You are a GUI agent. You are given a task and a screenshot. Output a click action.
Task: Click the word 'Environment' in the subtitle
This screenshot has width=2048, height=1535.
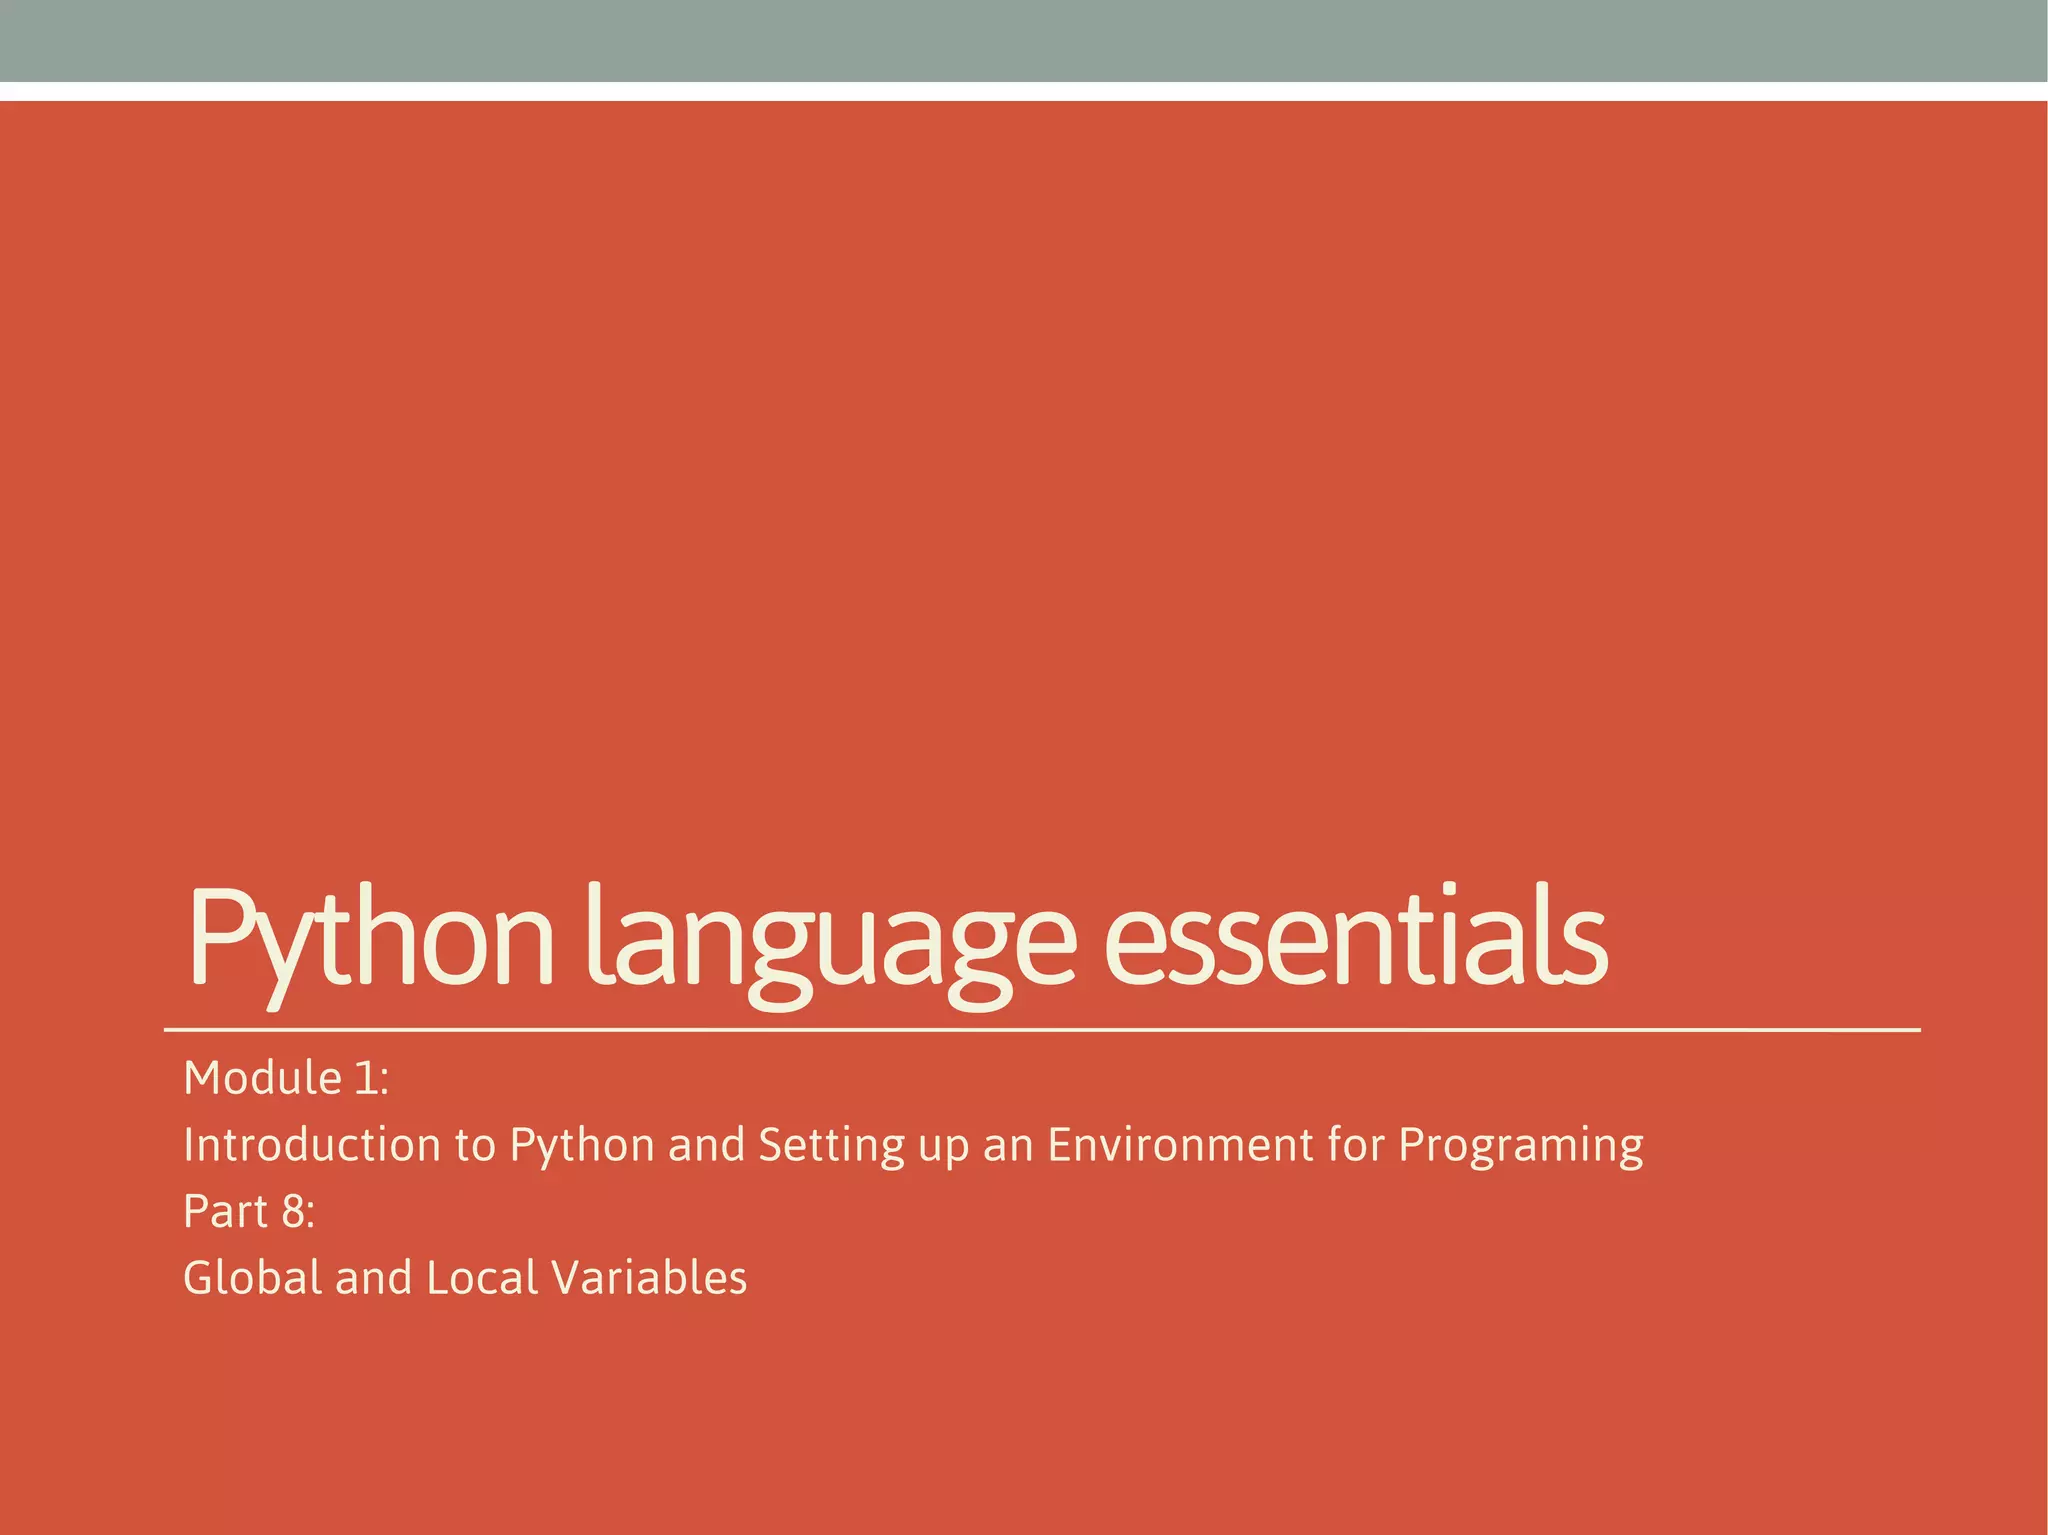click(1180, 1145)
